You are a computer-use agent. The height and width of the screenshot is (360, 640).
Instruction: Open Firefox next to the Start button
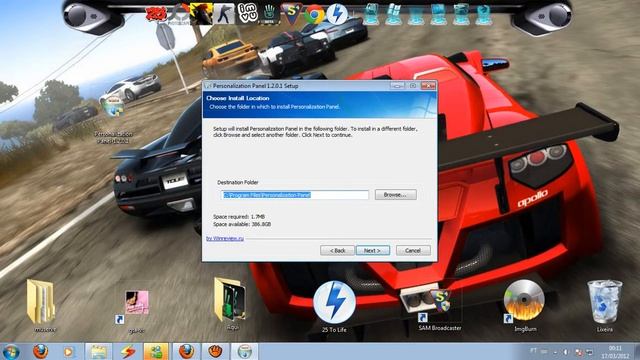click(x=40, y=351)
